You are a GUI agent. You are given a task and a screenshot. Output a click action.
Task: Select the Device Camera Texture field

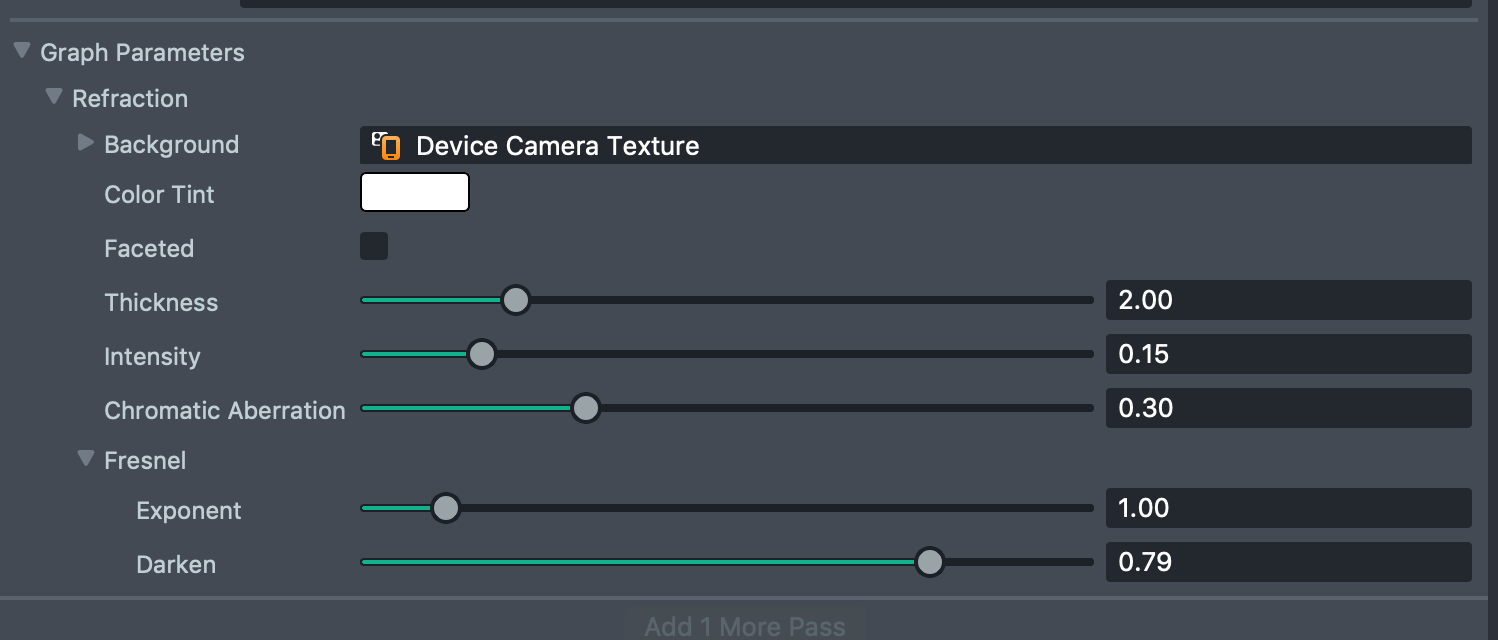point(916,145)
